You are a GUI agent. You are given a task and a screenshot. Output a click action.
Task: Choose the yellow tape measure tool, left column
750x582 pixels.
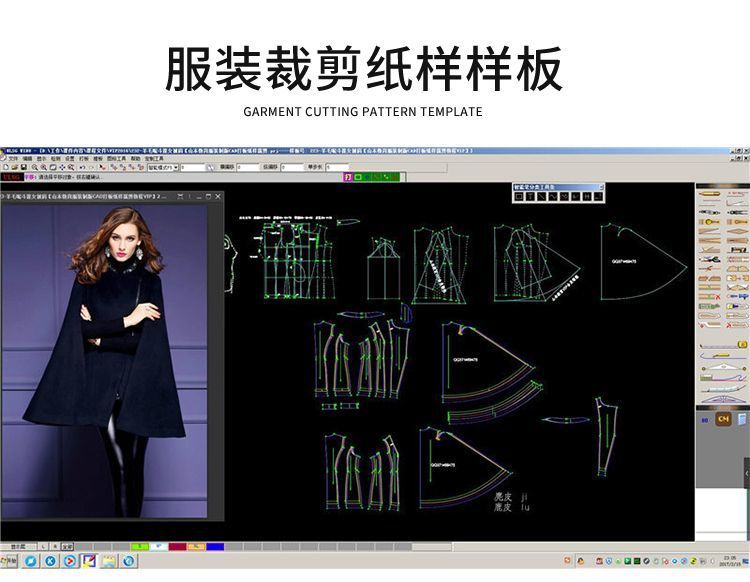[x=709, y=222]
